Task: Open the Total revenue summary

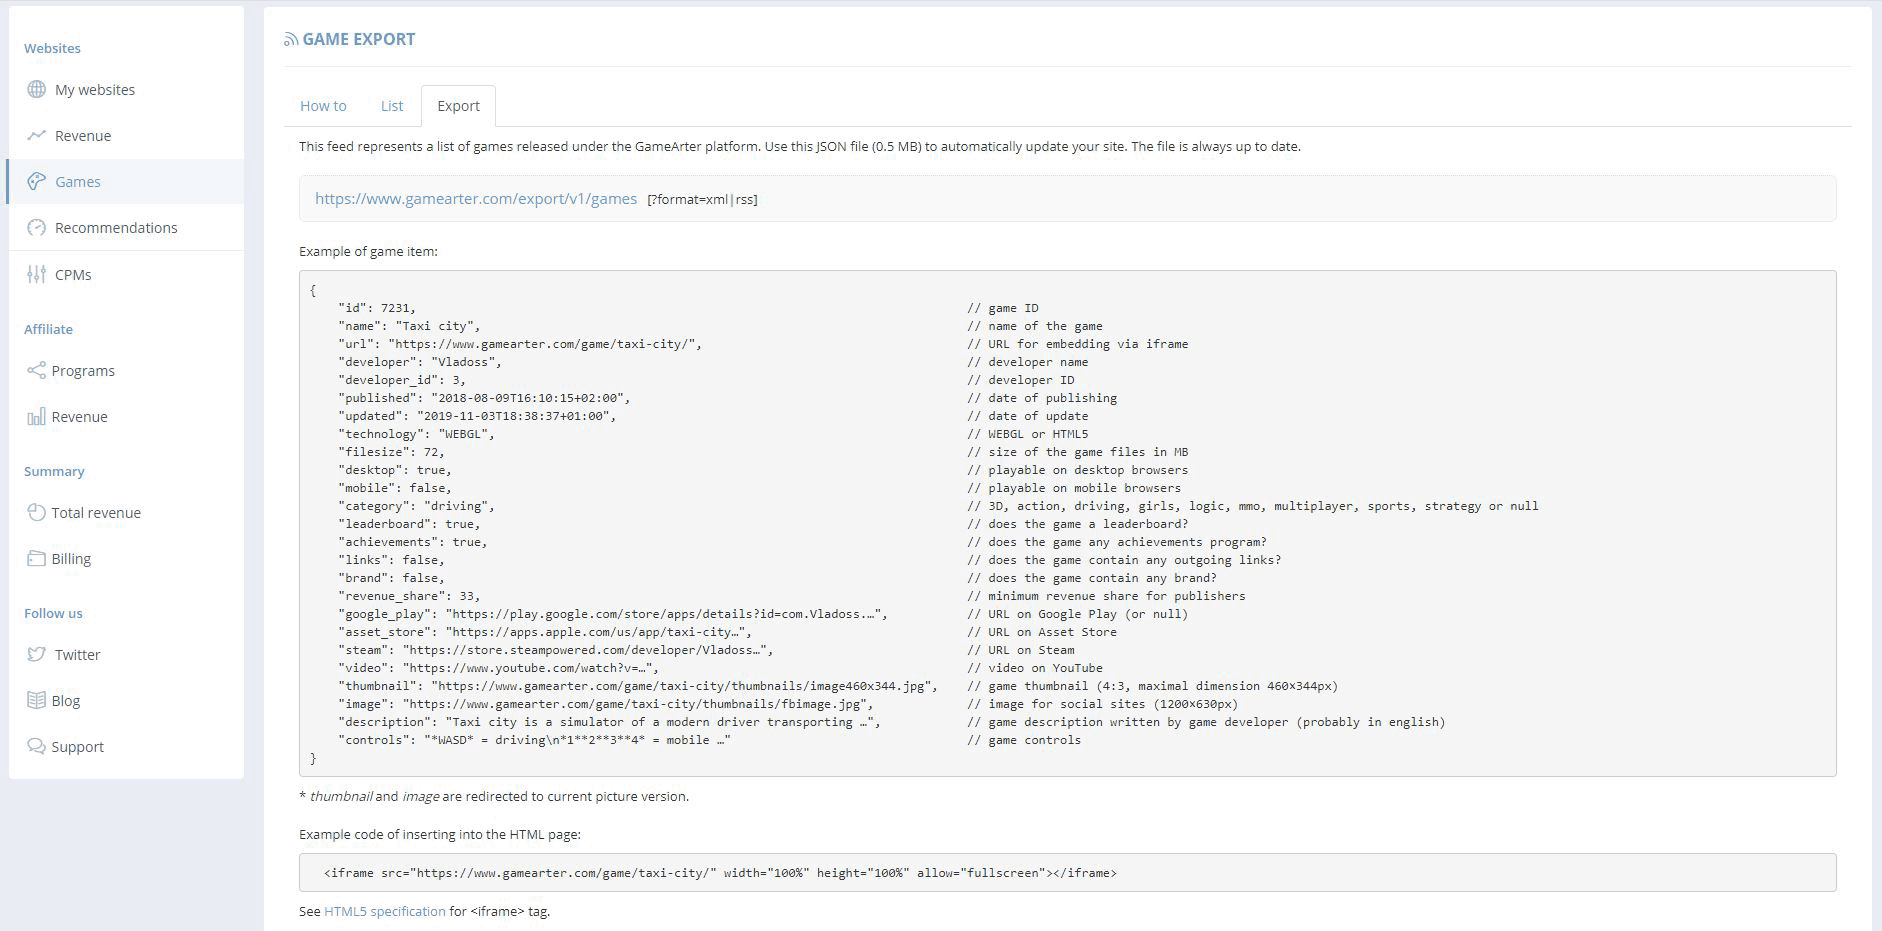Action: pyautogui.click(x=96, y=512)
